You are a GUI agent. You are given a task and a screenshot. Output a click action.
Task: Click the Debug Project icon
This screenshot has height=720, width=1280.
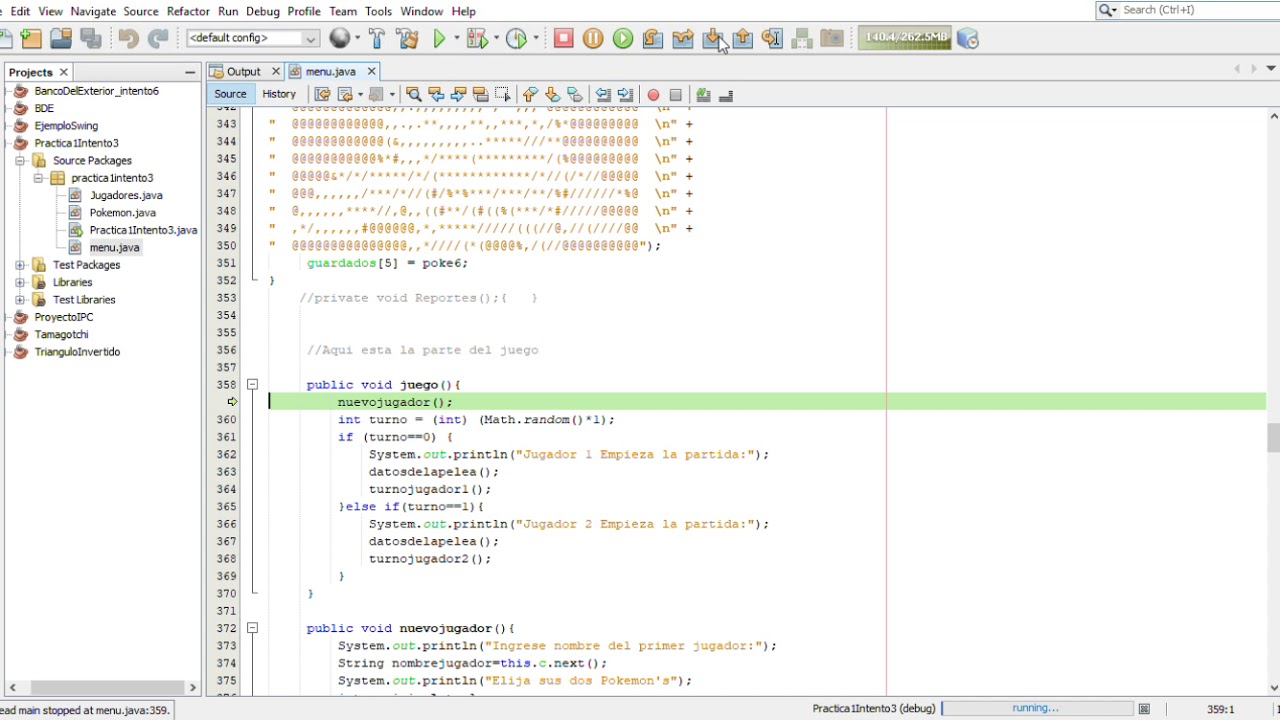pyautogui.click(x=476, y=39)
